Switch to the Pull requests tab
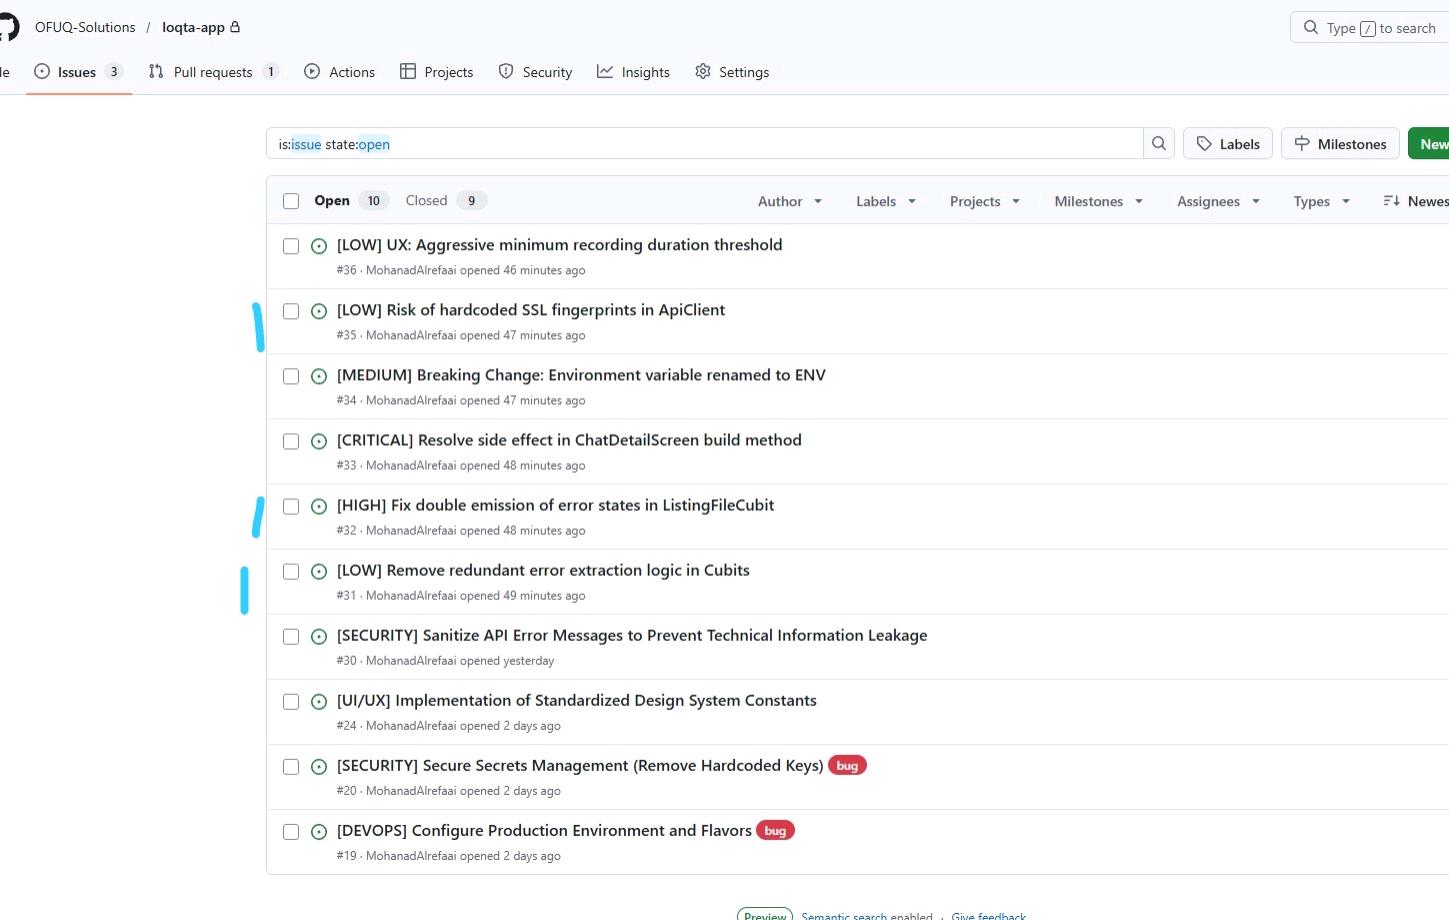Viewport: 1449px width, 920px height. coord(212,72)
